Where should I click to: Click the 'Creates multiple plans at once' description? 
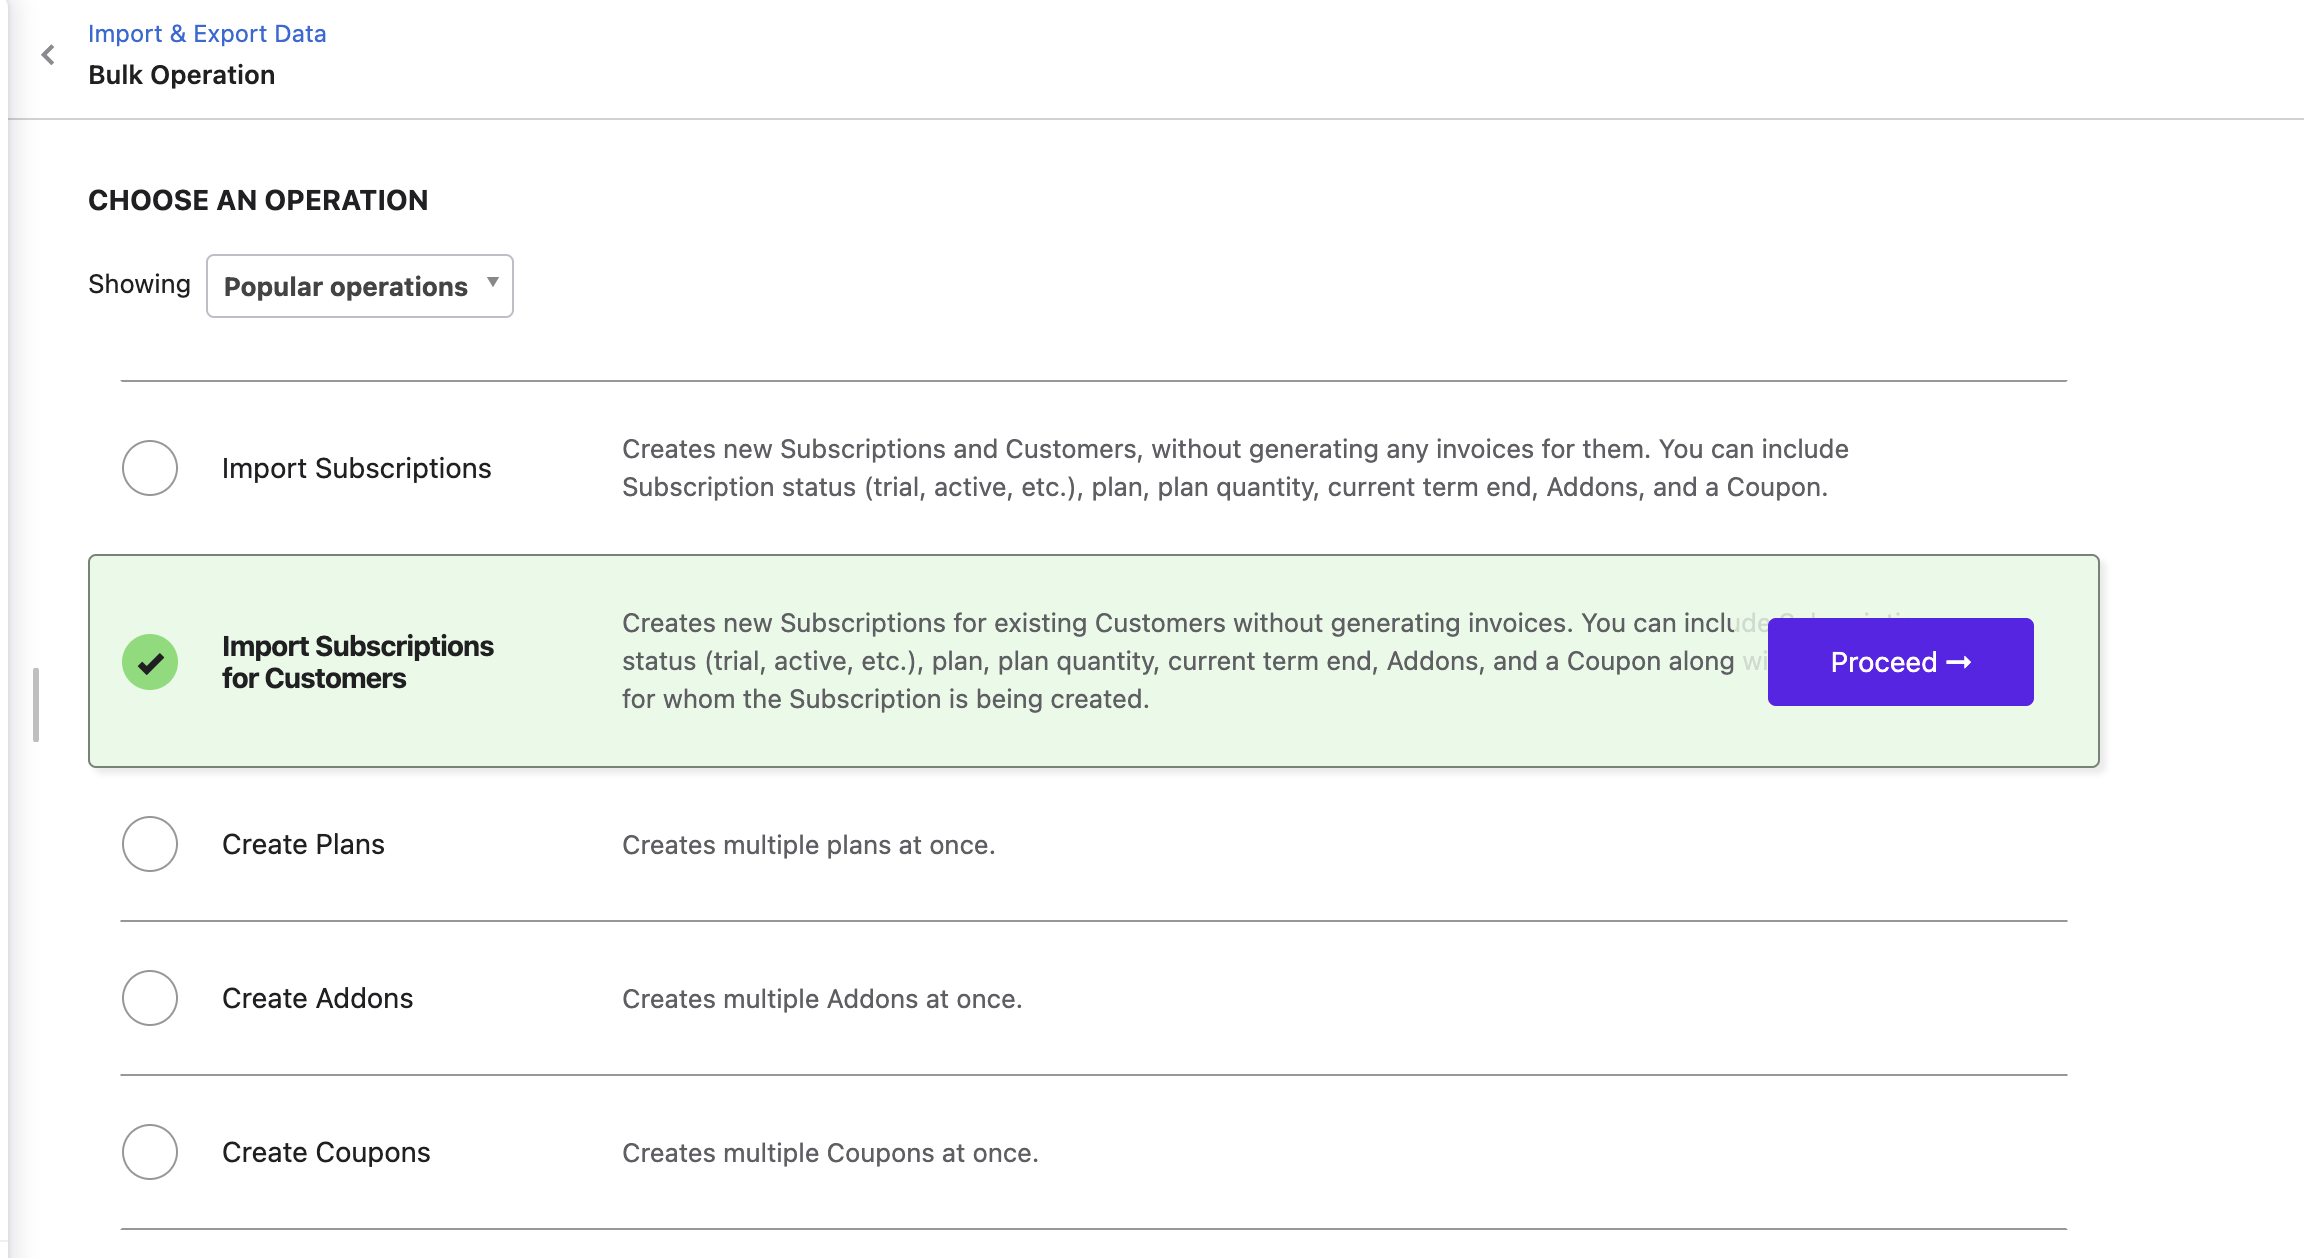808,845
